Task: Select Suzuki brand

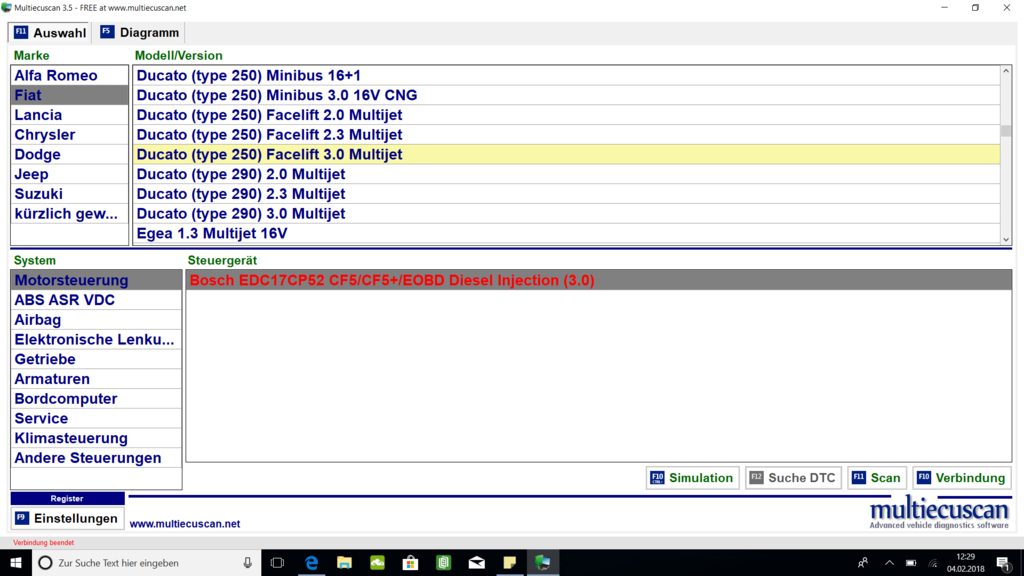Action: click(x=69, y=194)
